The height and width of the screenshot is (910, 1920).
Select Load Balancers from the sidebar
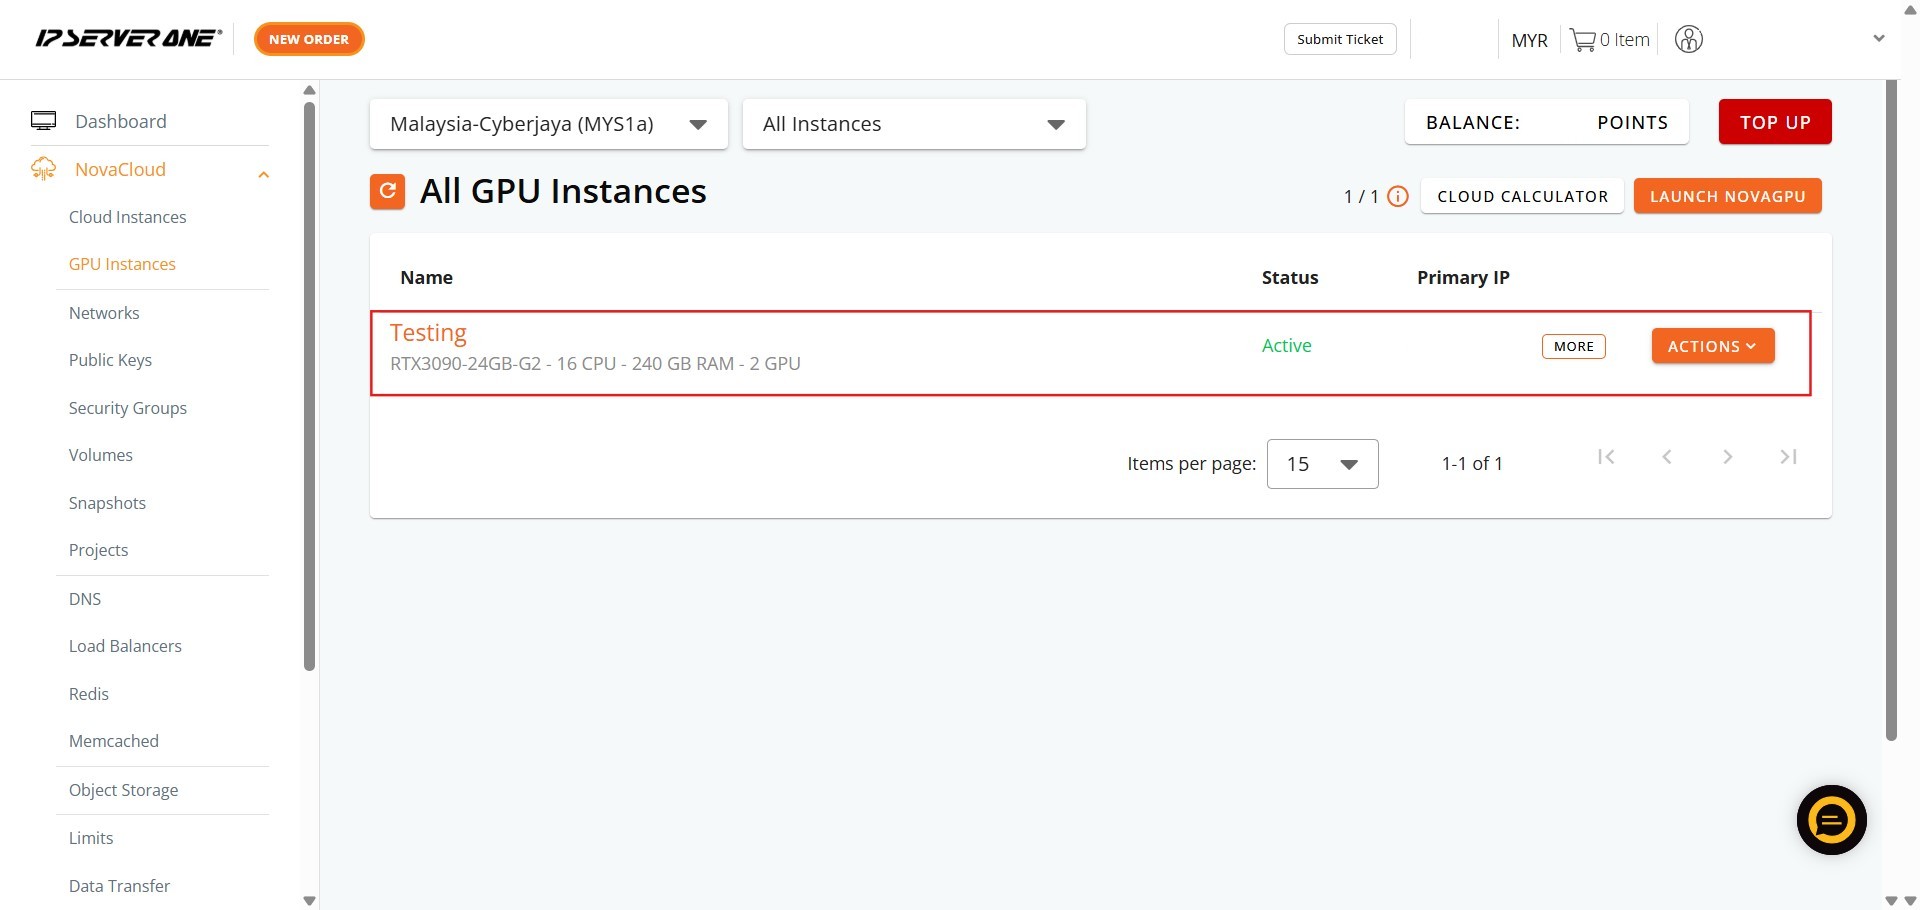[x=125, y=646]
